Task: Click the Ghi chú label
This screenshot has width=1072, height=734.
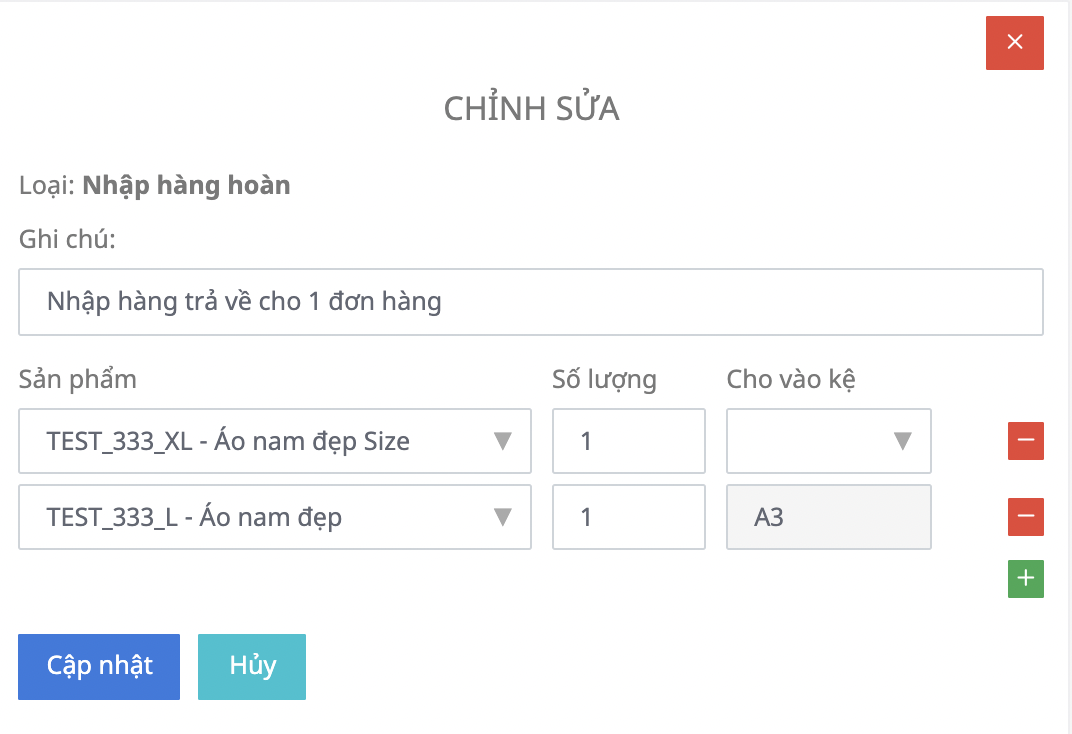Action: [x=67, y=240]
